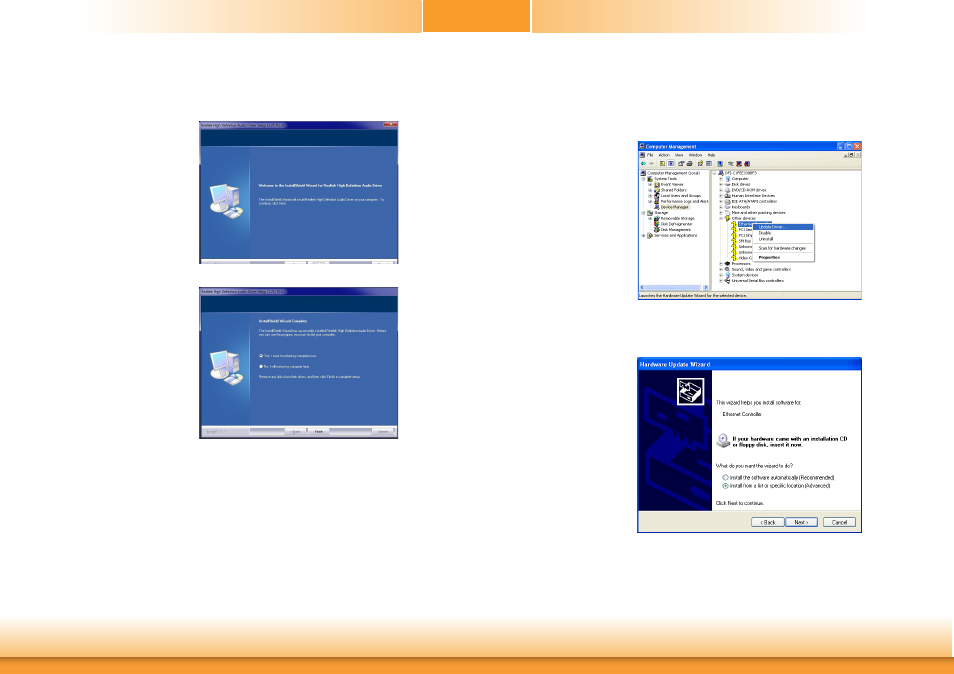Select Human Interface Devices category

click(x=753, y=196)
